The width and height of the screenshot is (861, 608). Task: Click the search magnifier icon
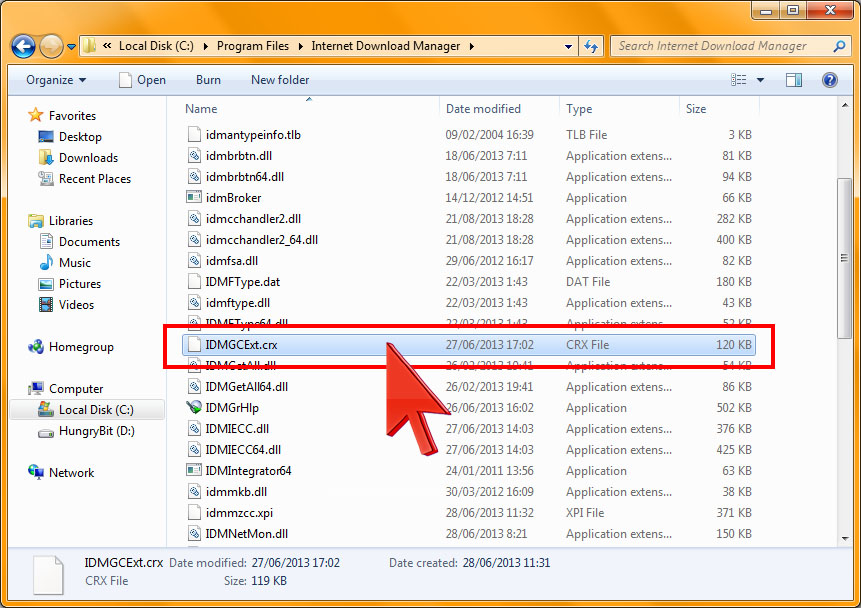tap(839, 47)
